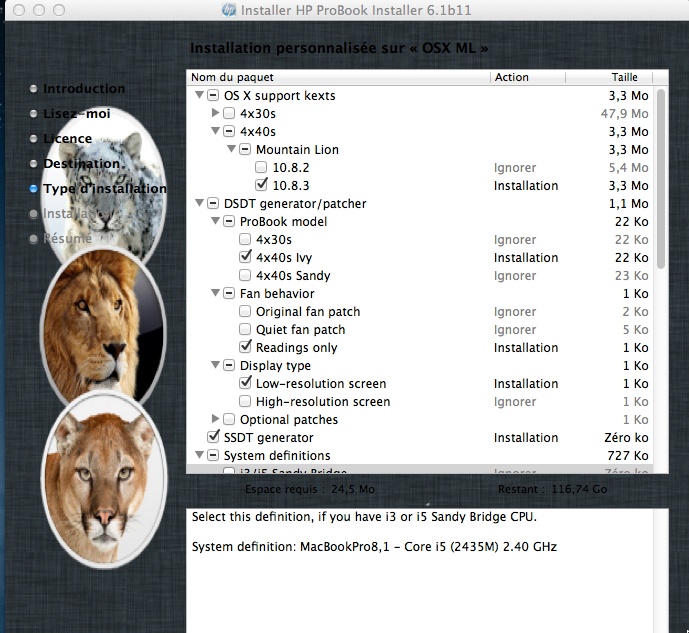Uncheck the 10.8.3 checkbox
Image resolution: width=689 pixels, height=633 pixels.
[261, 184]
